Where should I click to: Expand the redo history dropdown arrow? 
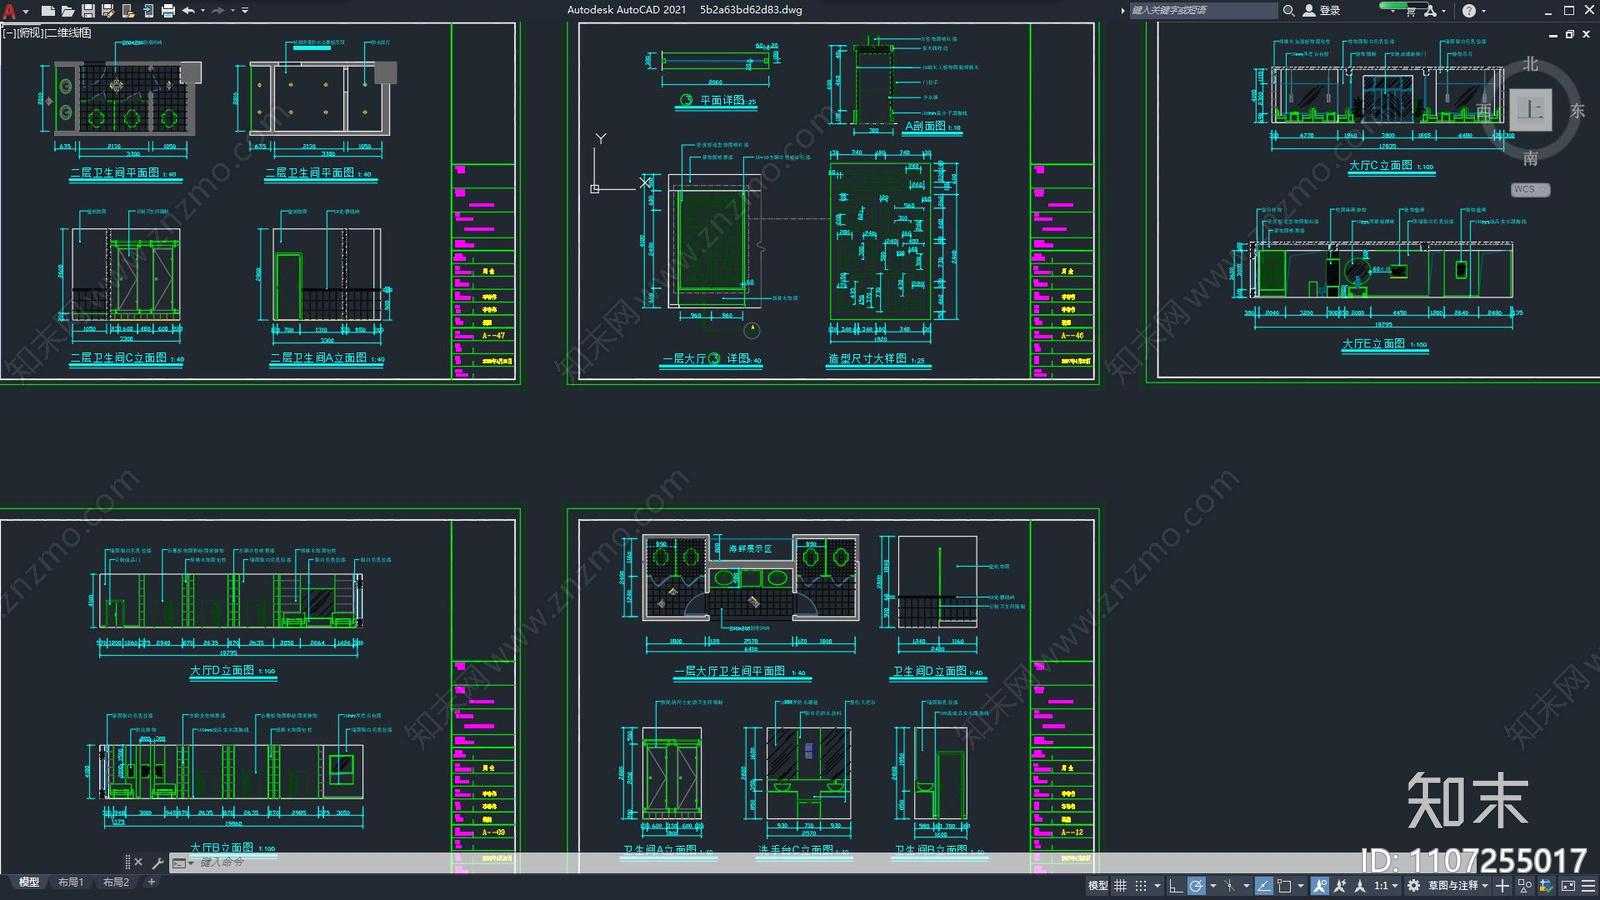click(x=233, y=11)
